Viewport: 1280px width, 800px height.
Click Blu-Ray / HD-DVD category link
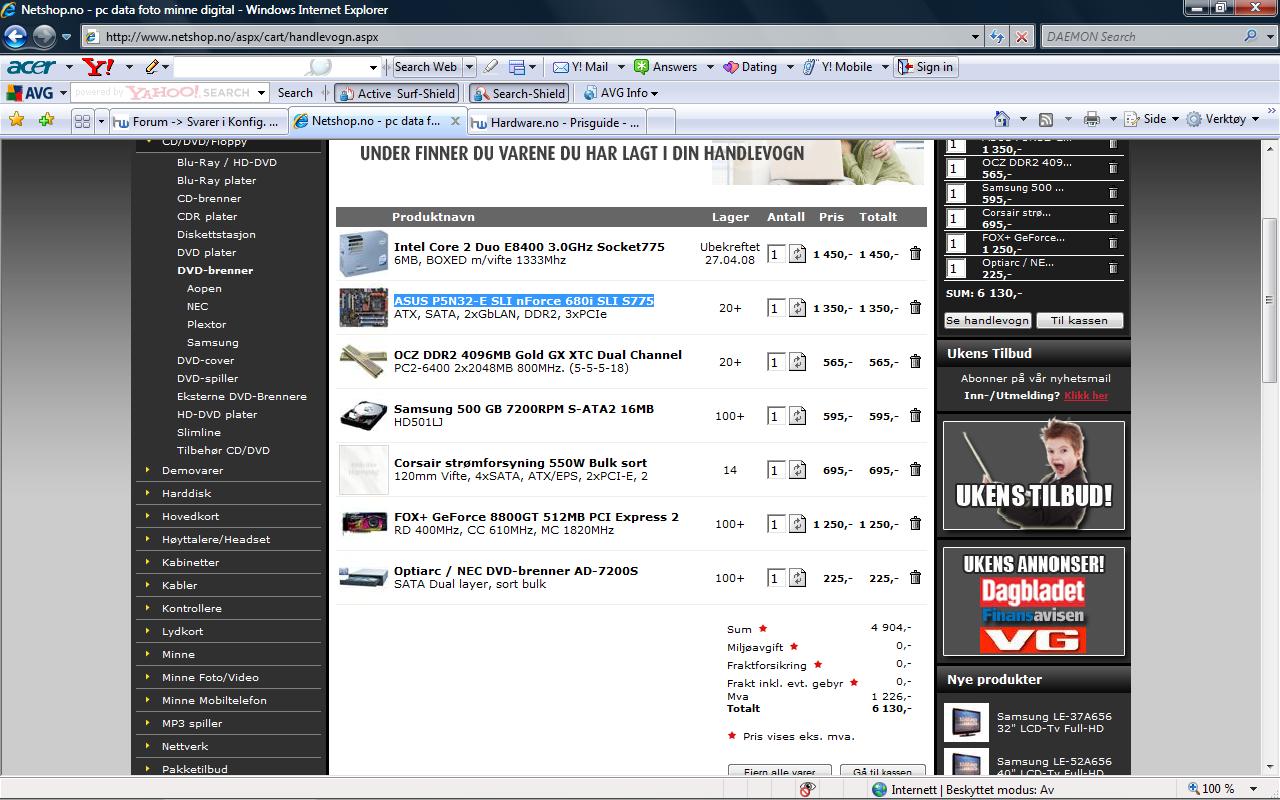point(227,162)
